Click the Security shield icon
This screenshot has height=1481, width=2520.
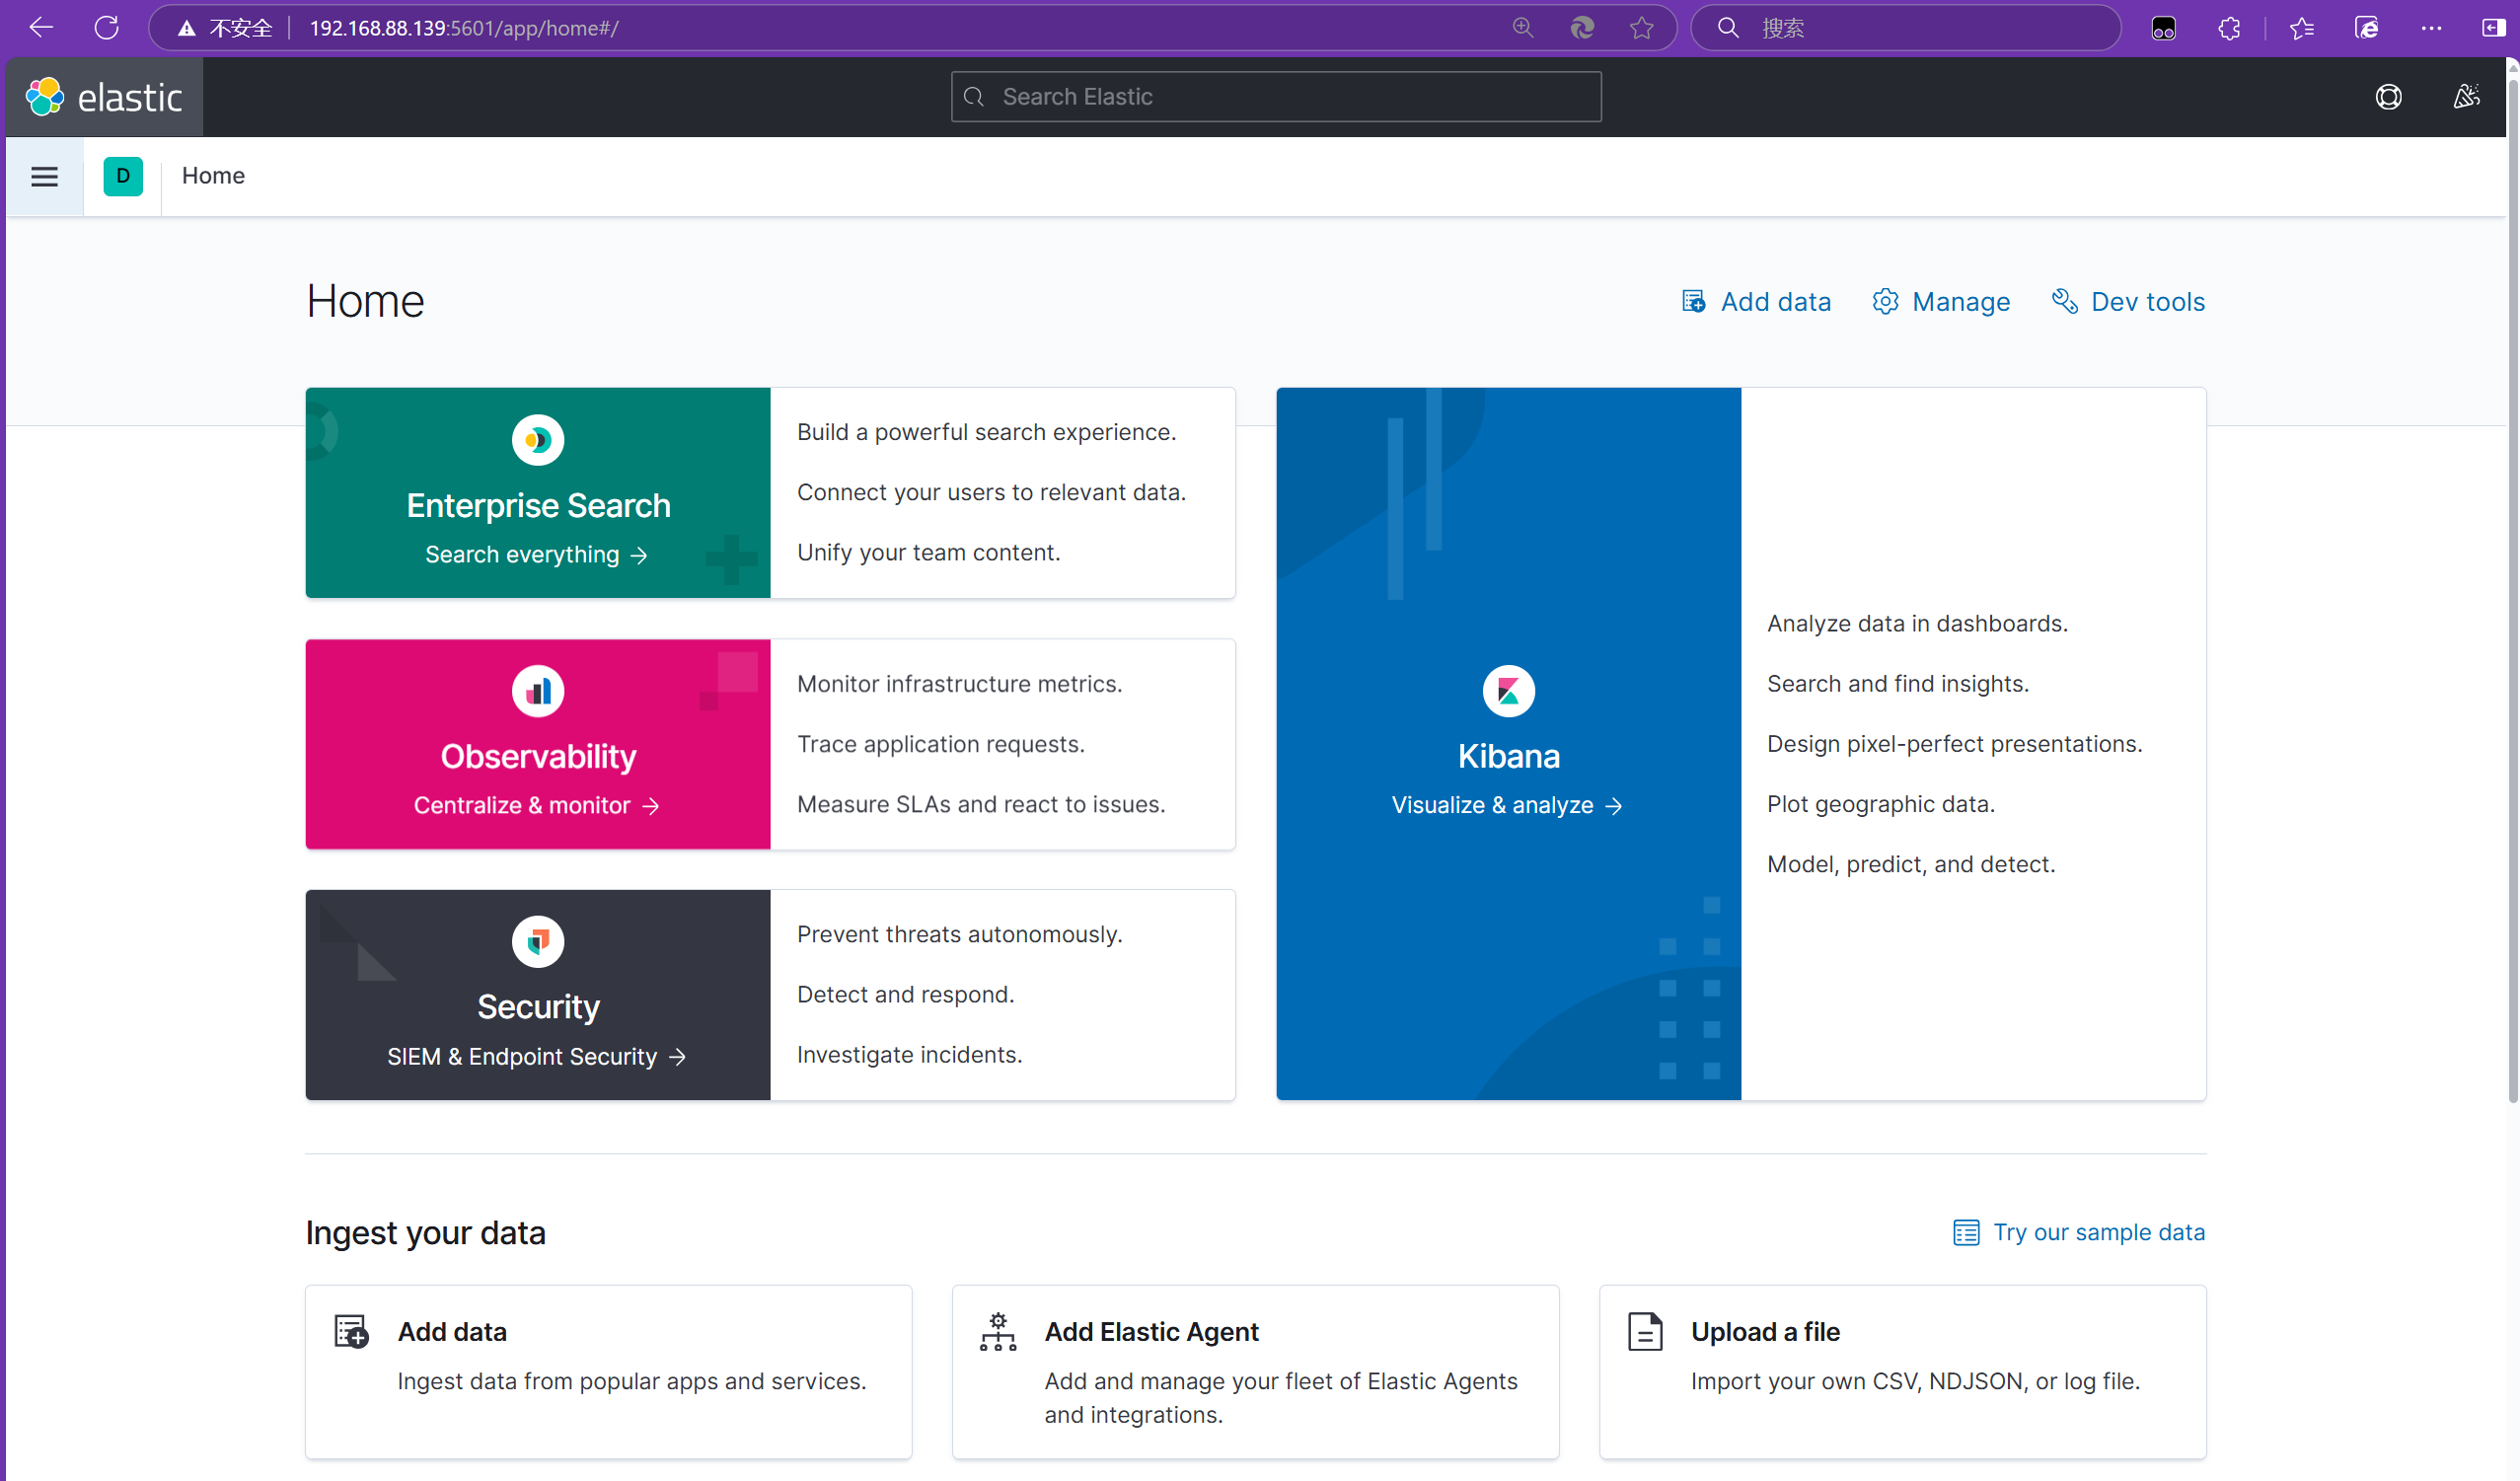pyautogui.click(x=538, y=941)
